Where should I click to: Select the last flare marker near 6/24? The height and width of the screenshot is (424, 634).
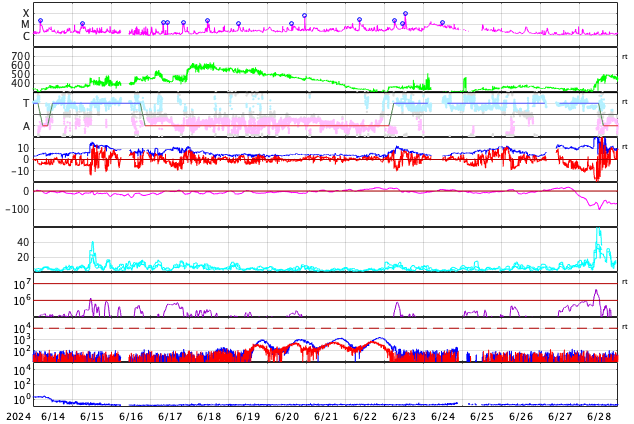coord(442,23)
